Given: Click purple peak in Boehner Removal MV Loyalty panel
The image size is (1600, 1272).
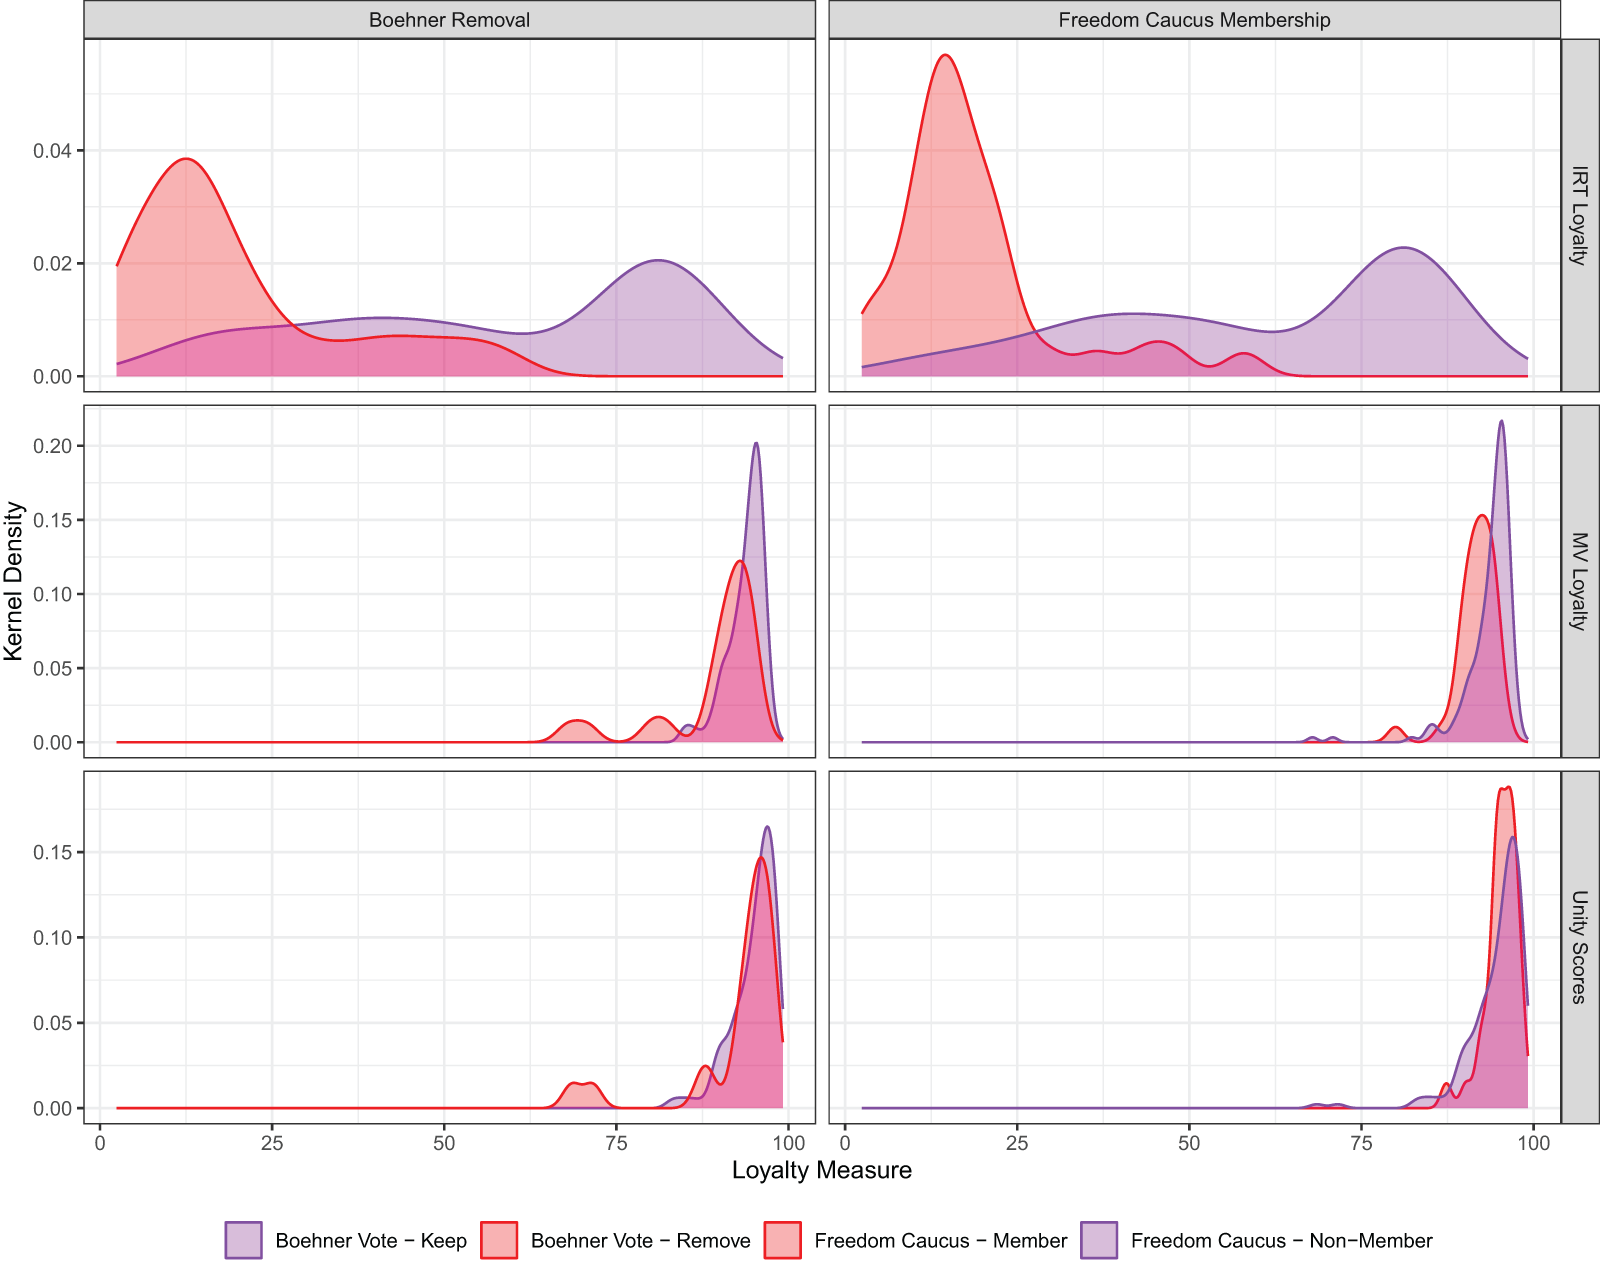Looking at the screenshot, I should click(x=756, y=444).
